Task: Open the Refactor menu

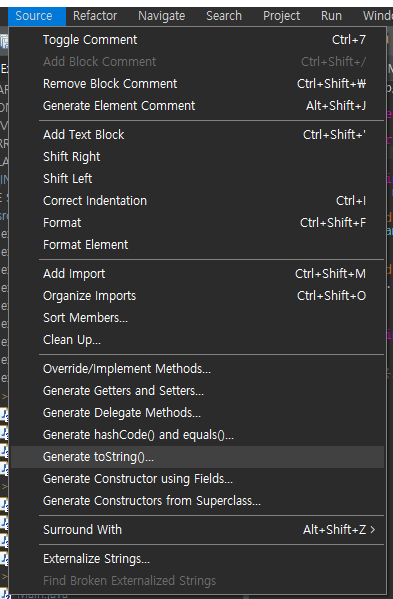Action: 95,16
